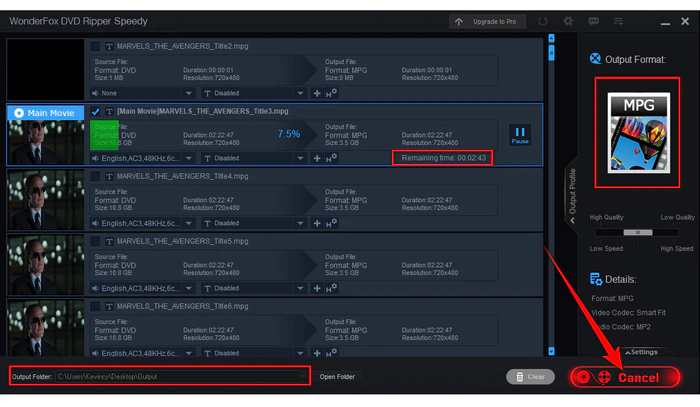Open the audio track dropdown for Title4.mpg
The height and width of the screenshot is (407, 700).
(142, 223)
